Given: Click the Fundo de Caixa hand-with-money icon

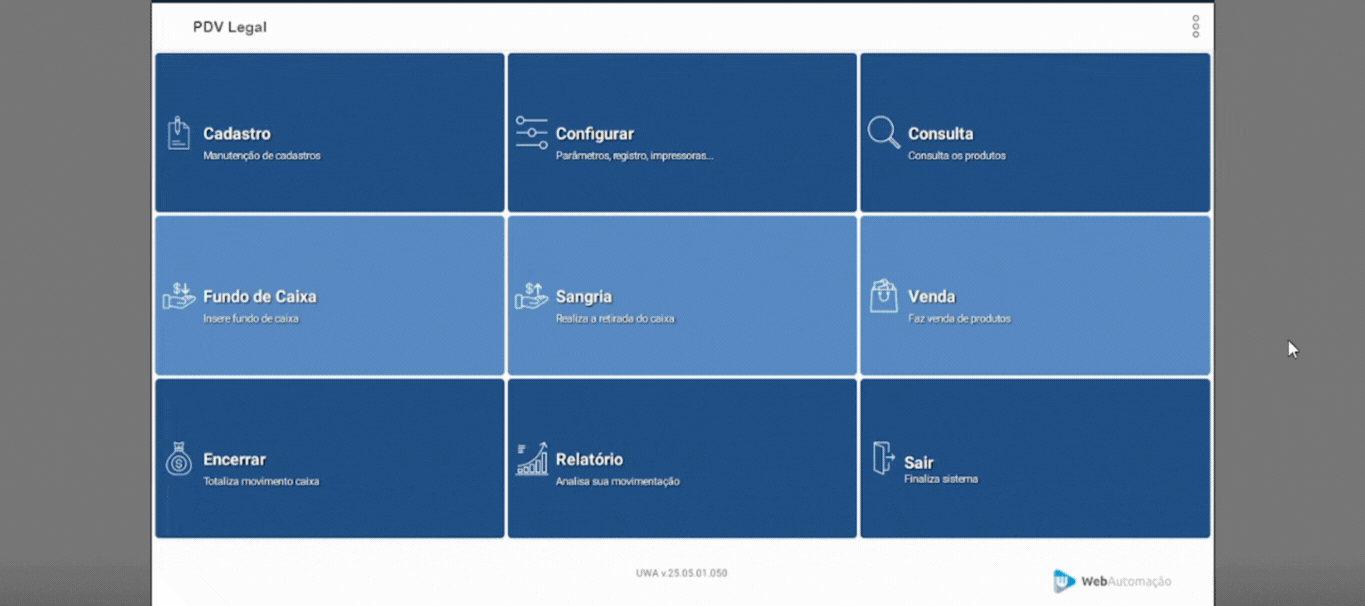Looking at the screenshot, I should point(179,296).
